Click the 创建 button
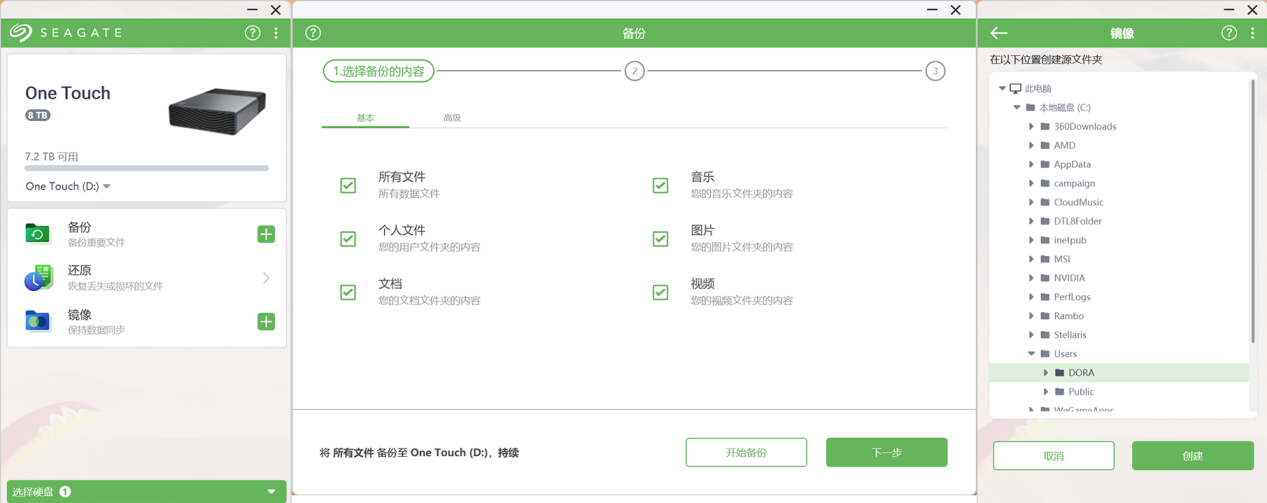 (1192, 455)
